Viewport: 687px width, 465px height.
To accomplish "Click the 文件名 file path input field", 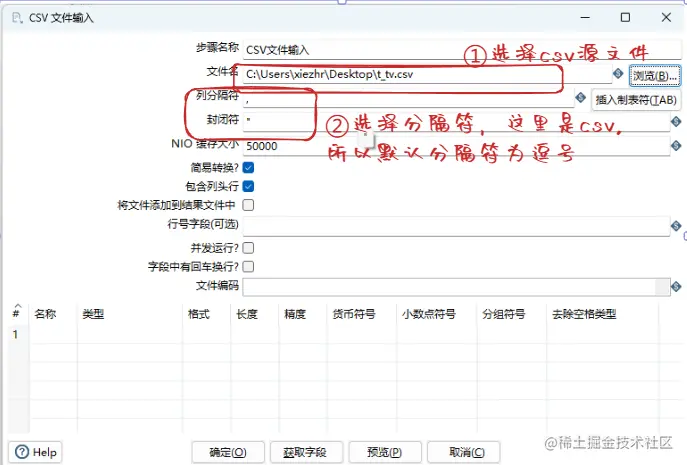I will tap(427, 74).
